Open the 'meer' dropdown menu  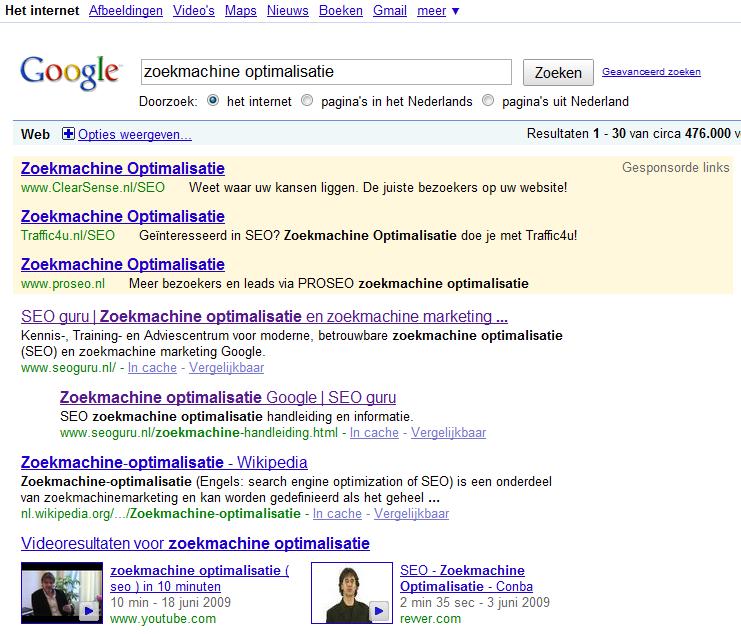pyautogui.click(x=438, y=10)
